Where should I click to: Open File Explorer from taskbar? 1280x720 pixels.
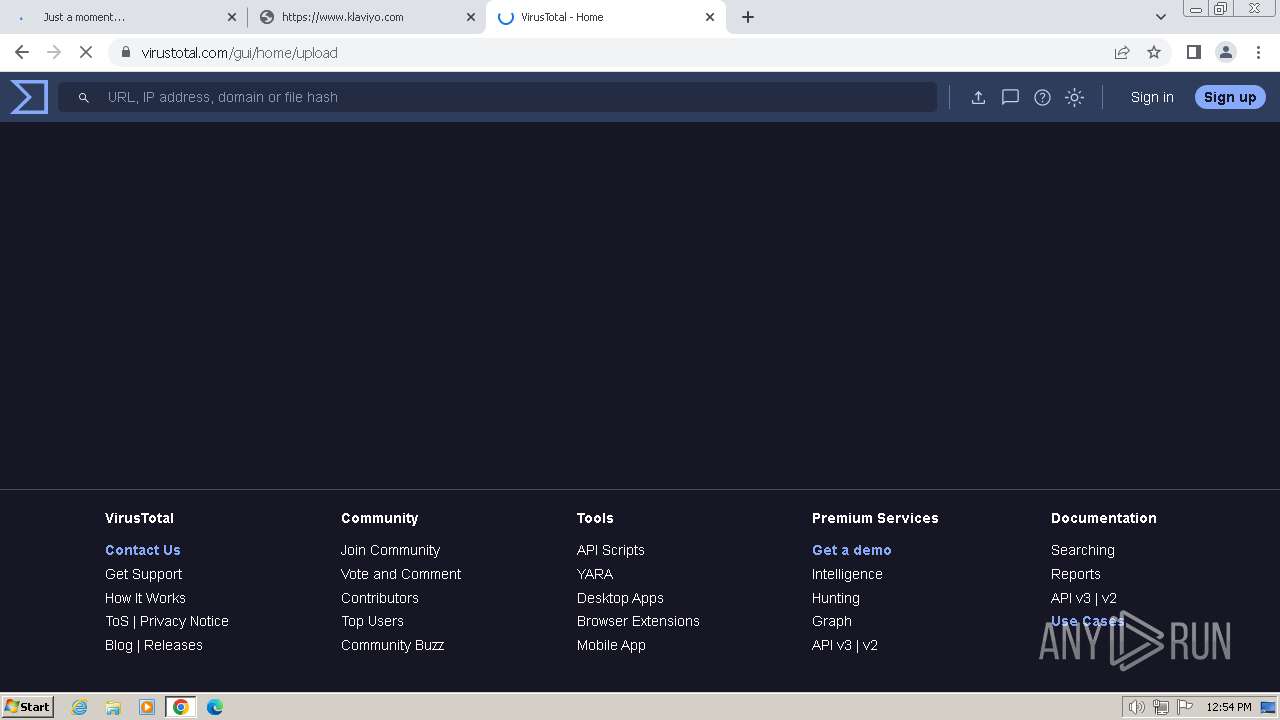[x=113, y=707]
